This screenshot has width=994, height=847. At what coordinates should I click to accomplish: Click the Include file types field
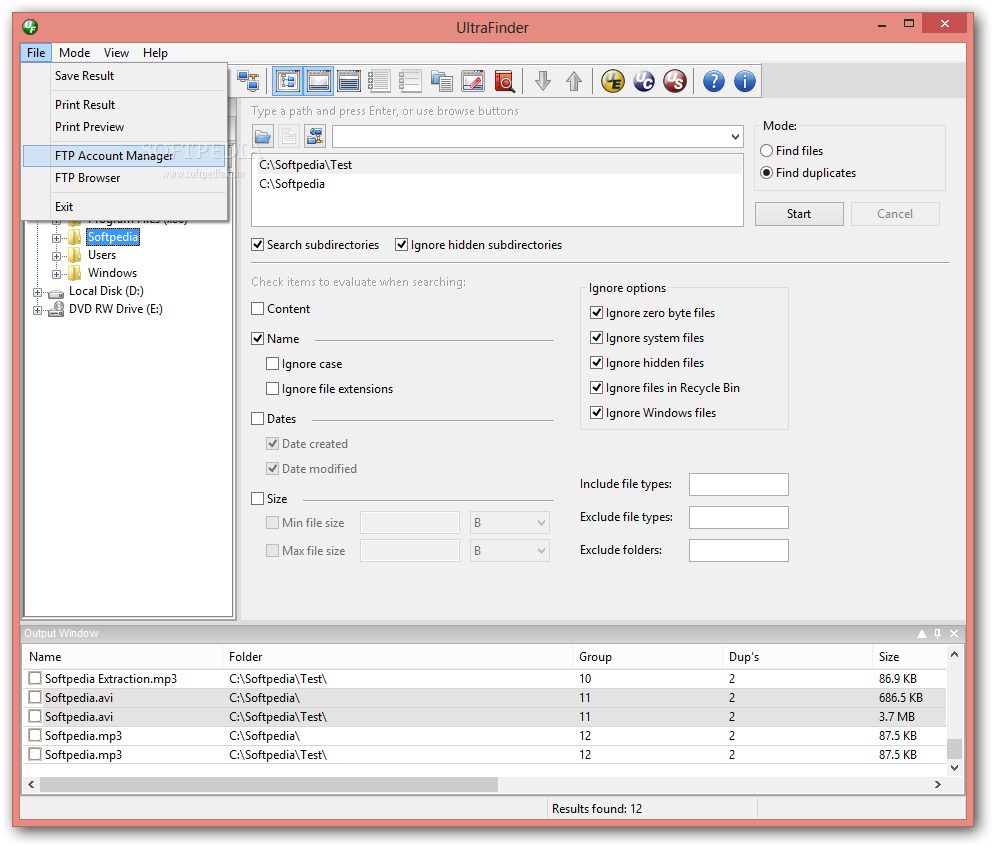(x=739, y=484)
